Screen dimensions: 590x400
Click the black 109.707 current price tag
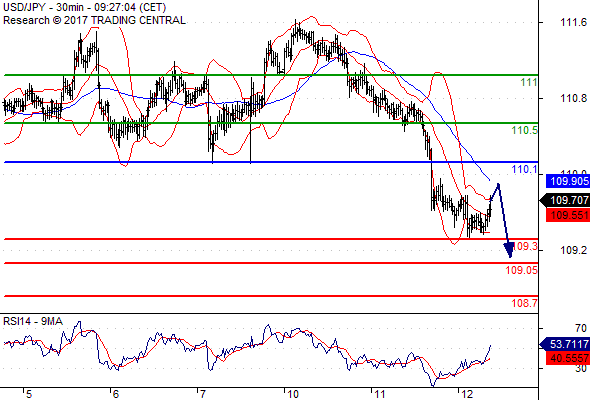565,200
